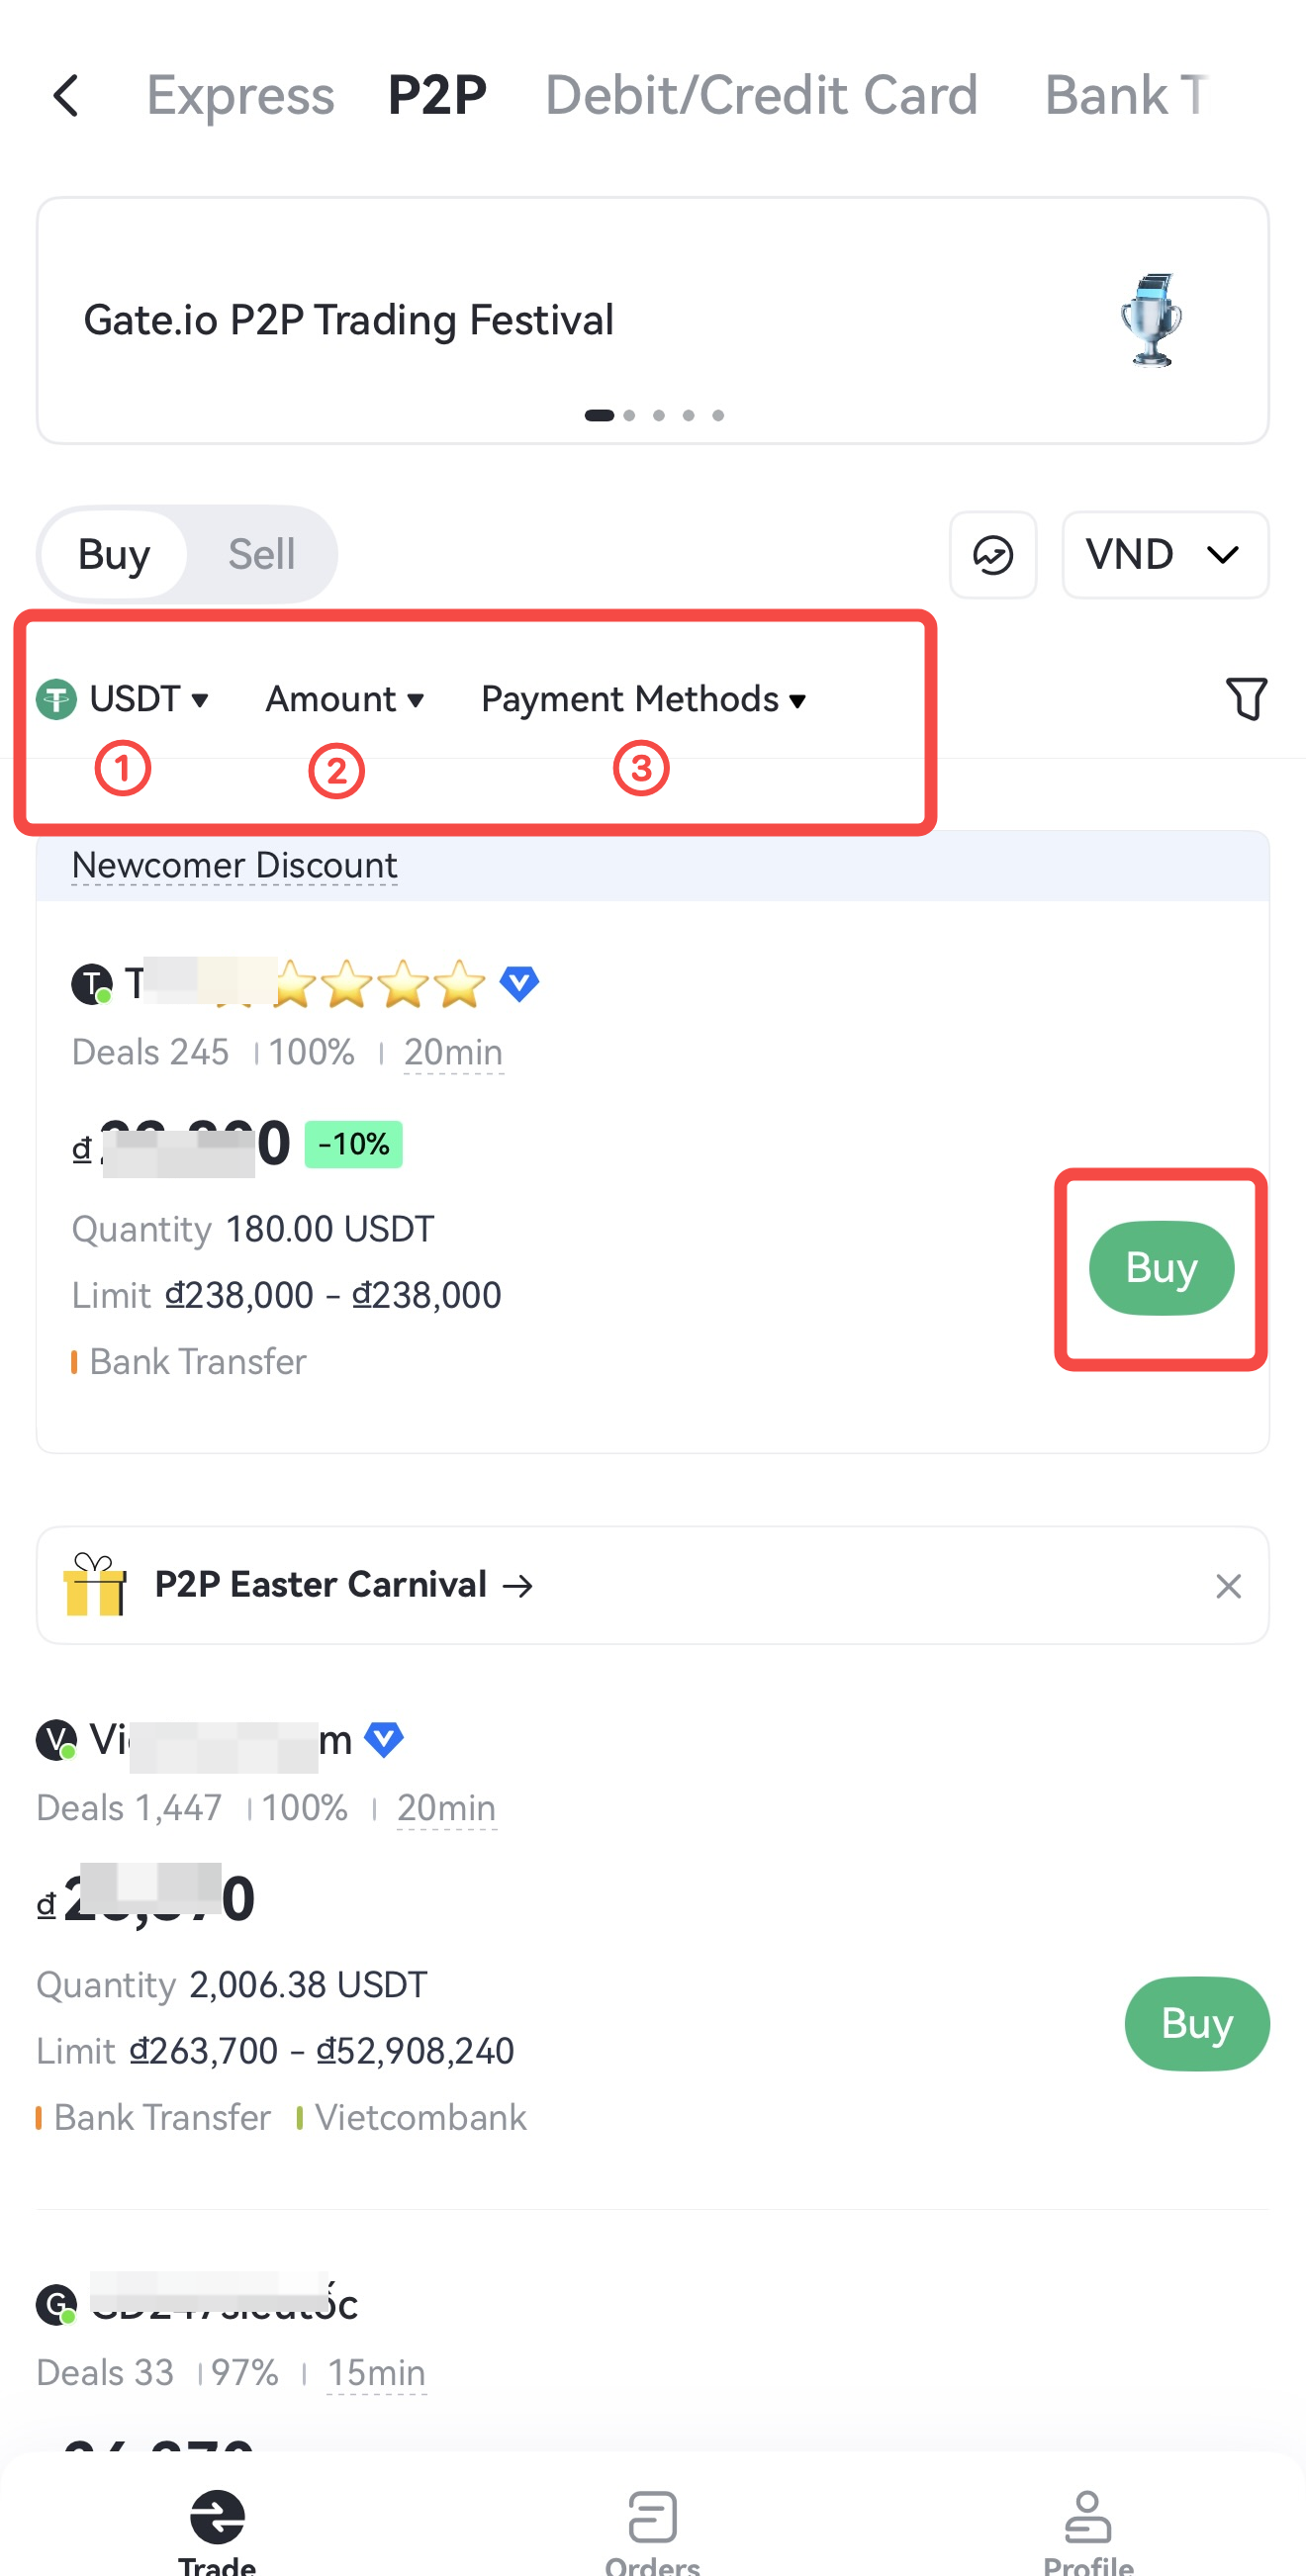Open the filter funnel icon

[1245, 698]
